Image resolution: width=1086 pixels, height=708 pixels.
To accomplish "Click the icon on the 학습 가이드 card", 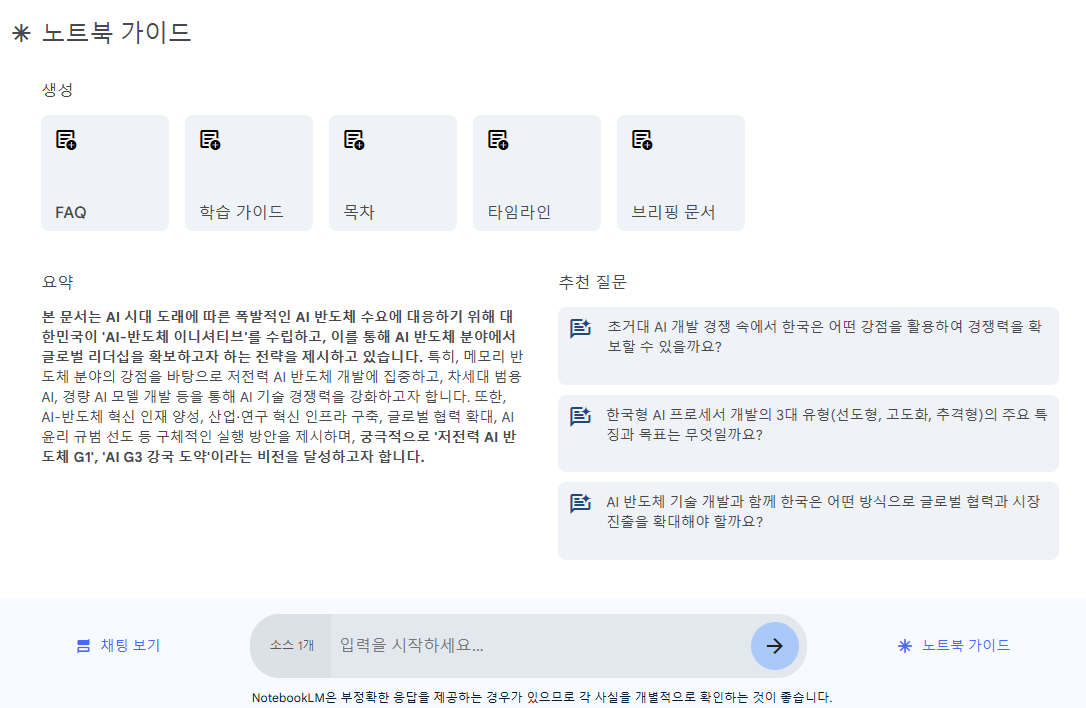I will (210, 140).
